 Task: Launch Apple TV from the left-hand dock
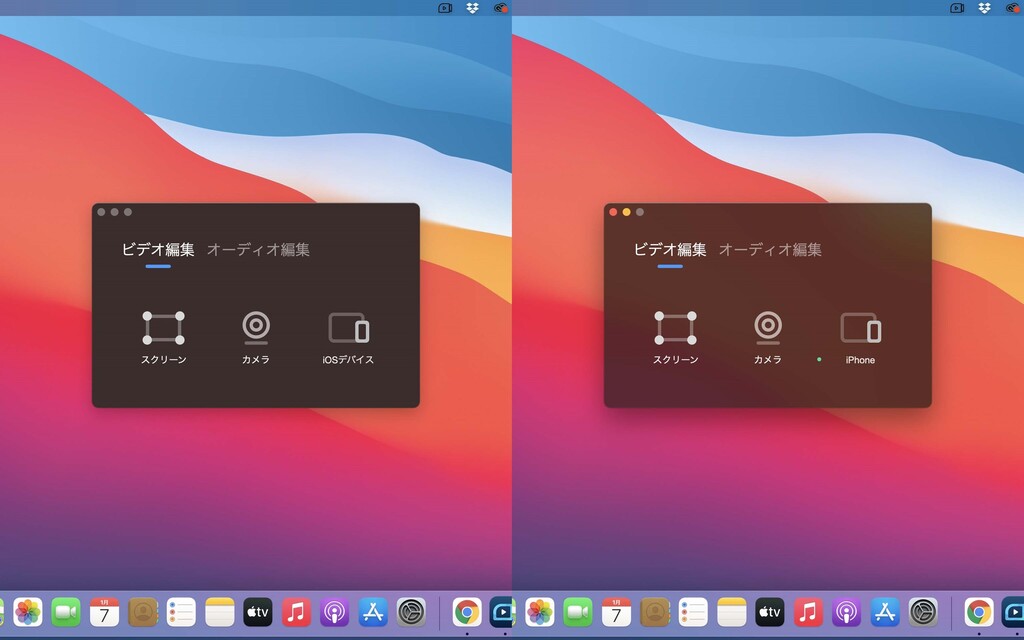click(x=258, y=613)
